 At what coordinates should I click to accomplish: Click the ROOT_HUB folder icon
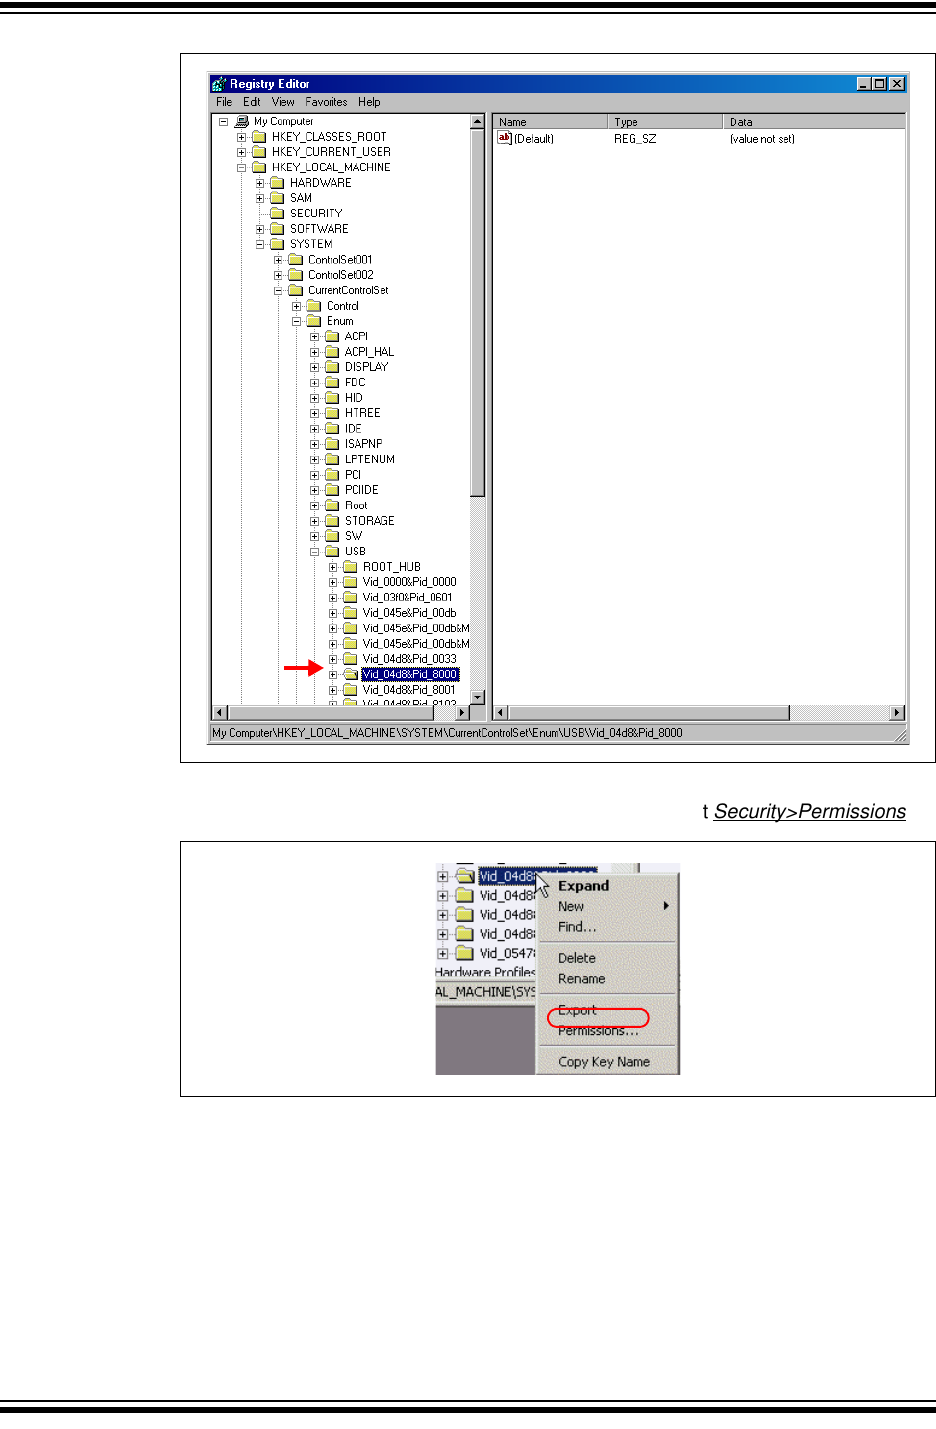[x=350, y=567]
